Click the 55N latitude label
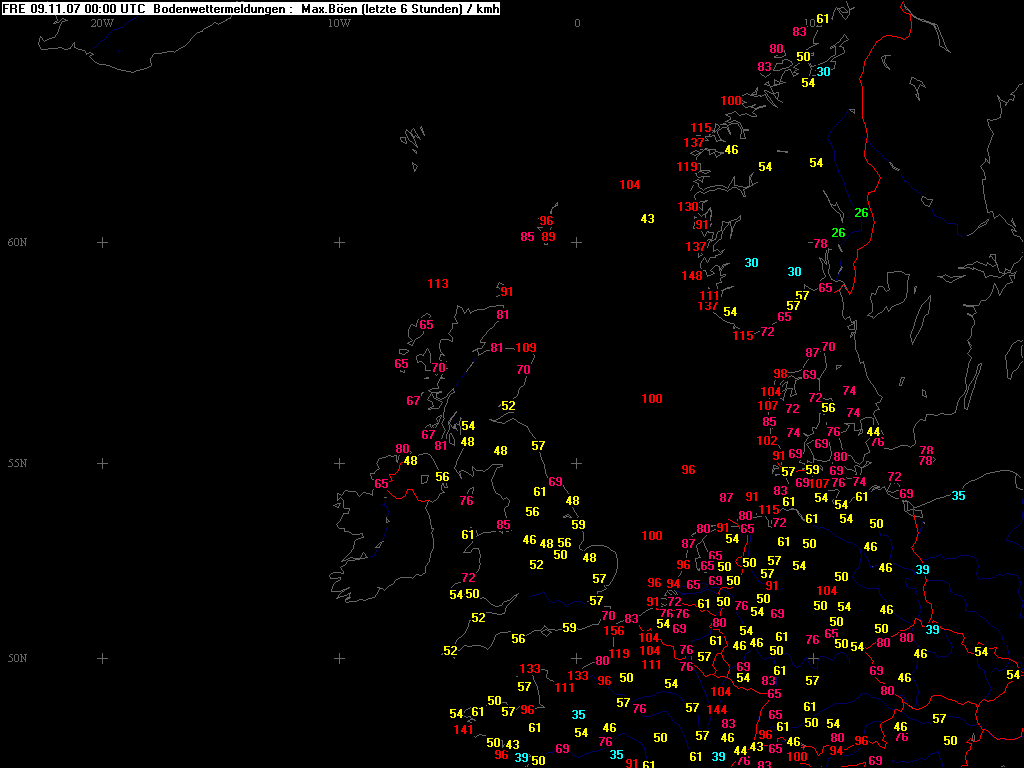This screenshot has height=768, width=1024. [17, 463]
